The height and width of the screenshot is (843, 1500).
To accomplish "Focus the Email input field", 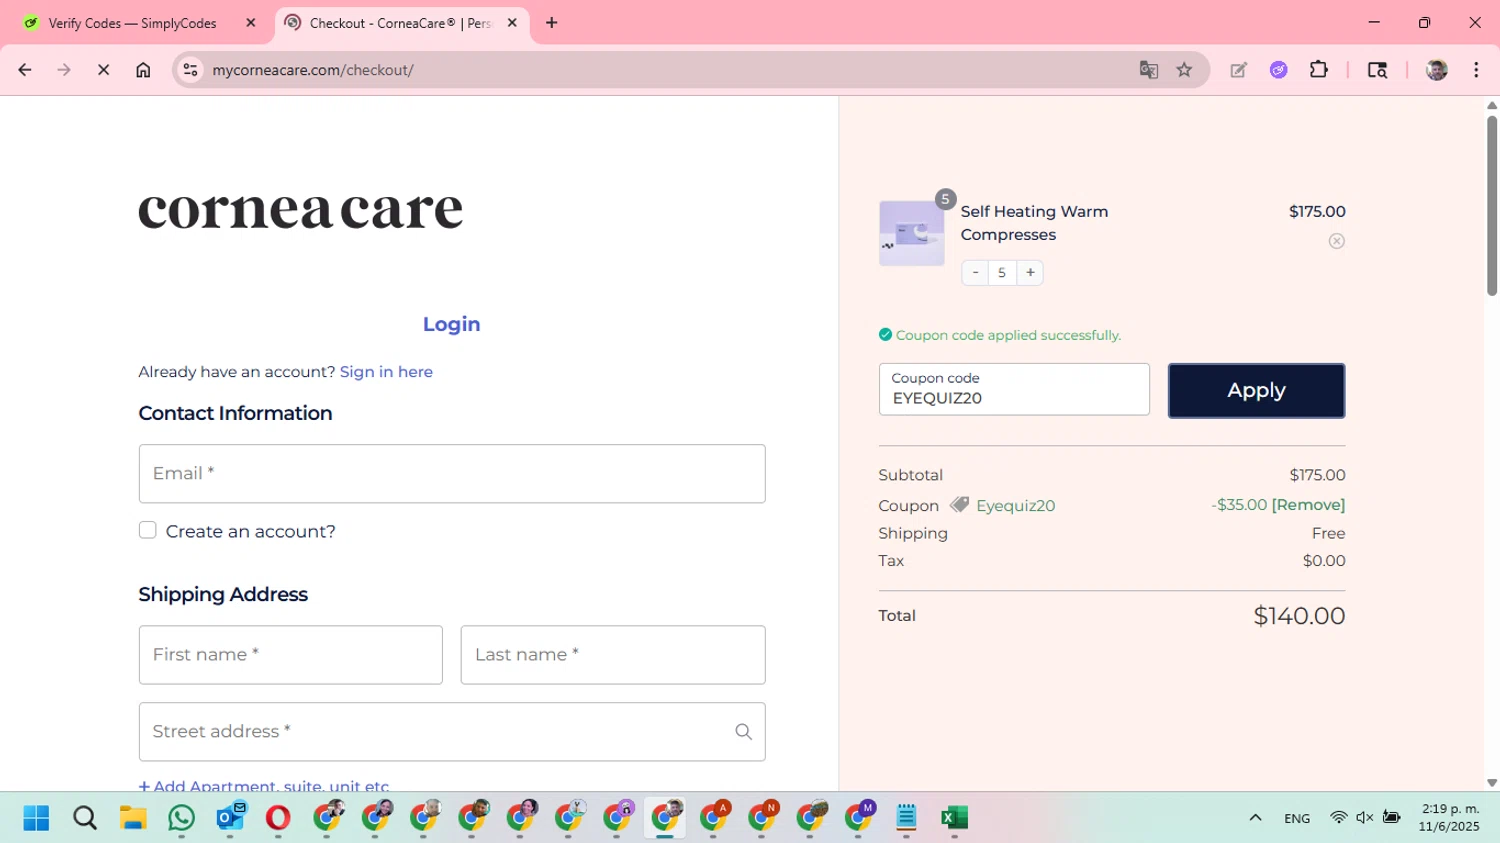I will 452,474.
